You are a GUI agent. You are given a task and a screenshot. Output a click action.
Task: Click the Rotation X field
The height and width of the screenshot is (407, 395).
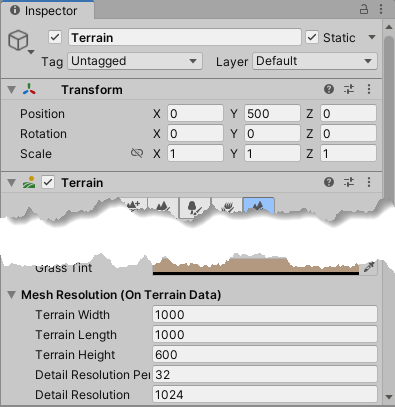[x=195, y=133]
